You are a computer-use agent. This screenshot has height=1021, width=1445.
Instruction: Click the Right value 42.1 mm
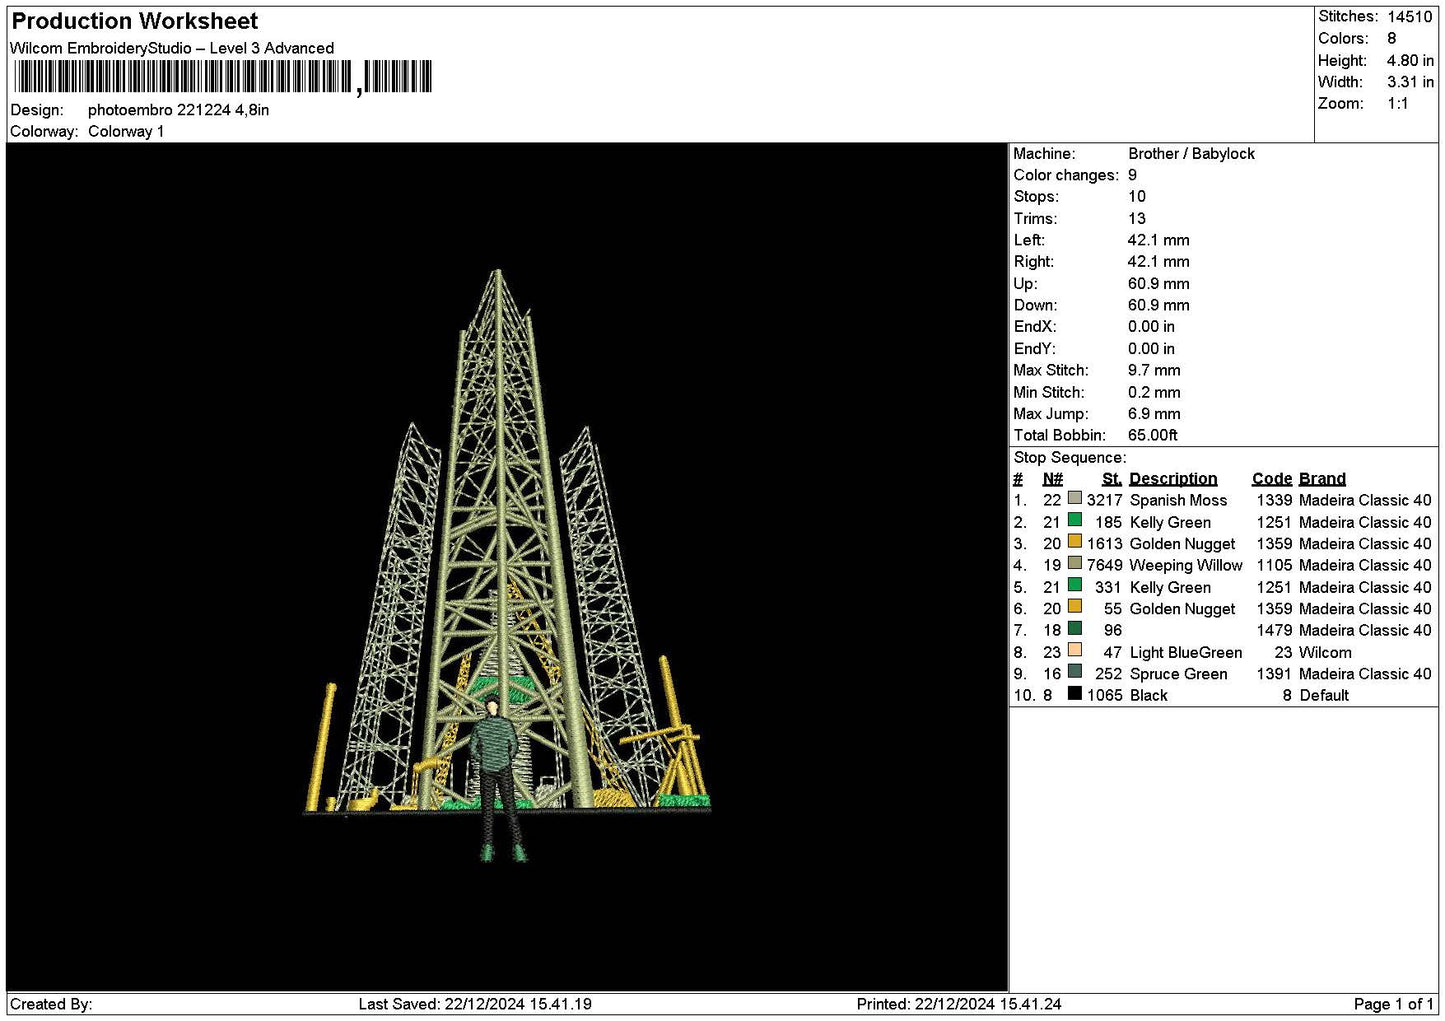(x=1159, y=262)
